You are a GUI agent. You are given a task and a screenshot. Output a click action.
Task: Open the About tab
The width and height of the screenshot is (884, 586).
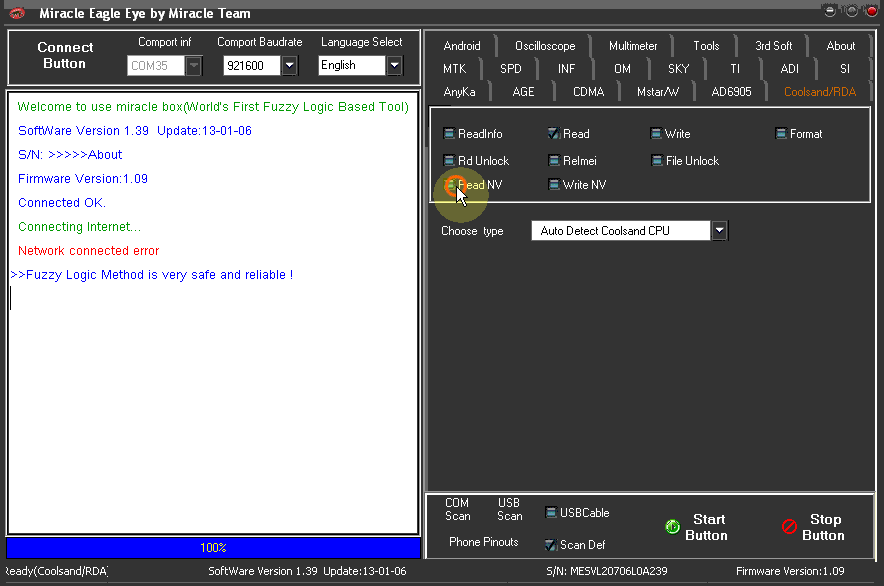(x=841, y=46)
